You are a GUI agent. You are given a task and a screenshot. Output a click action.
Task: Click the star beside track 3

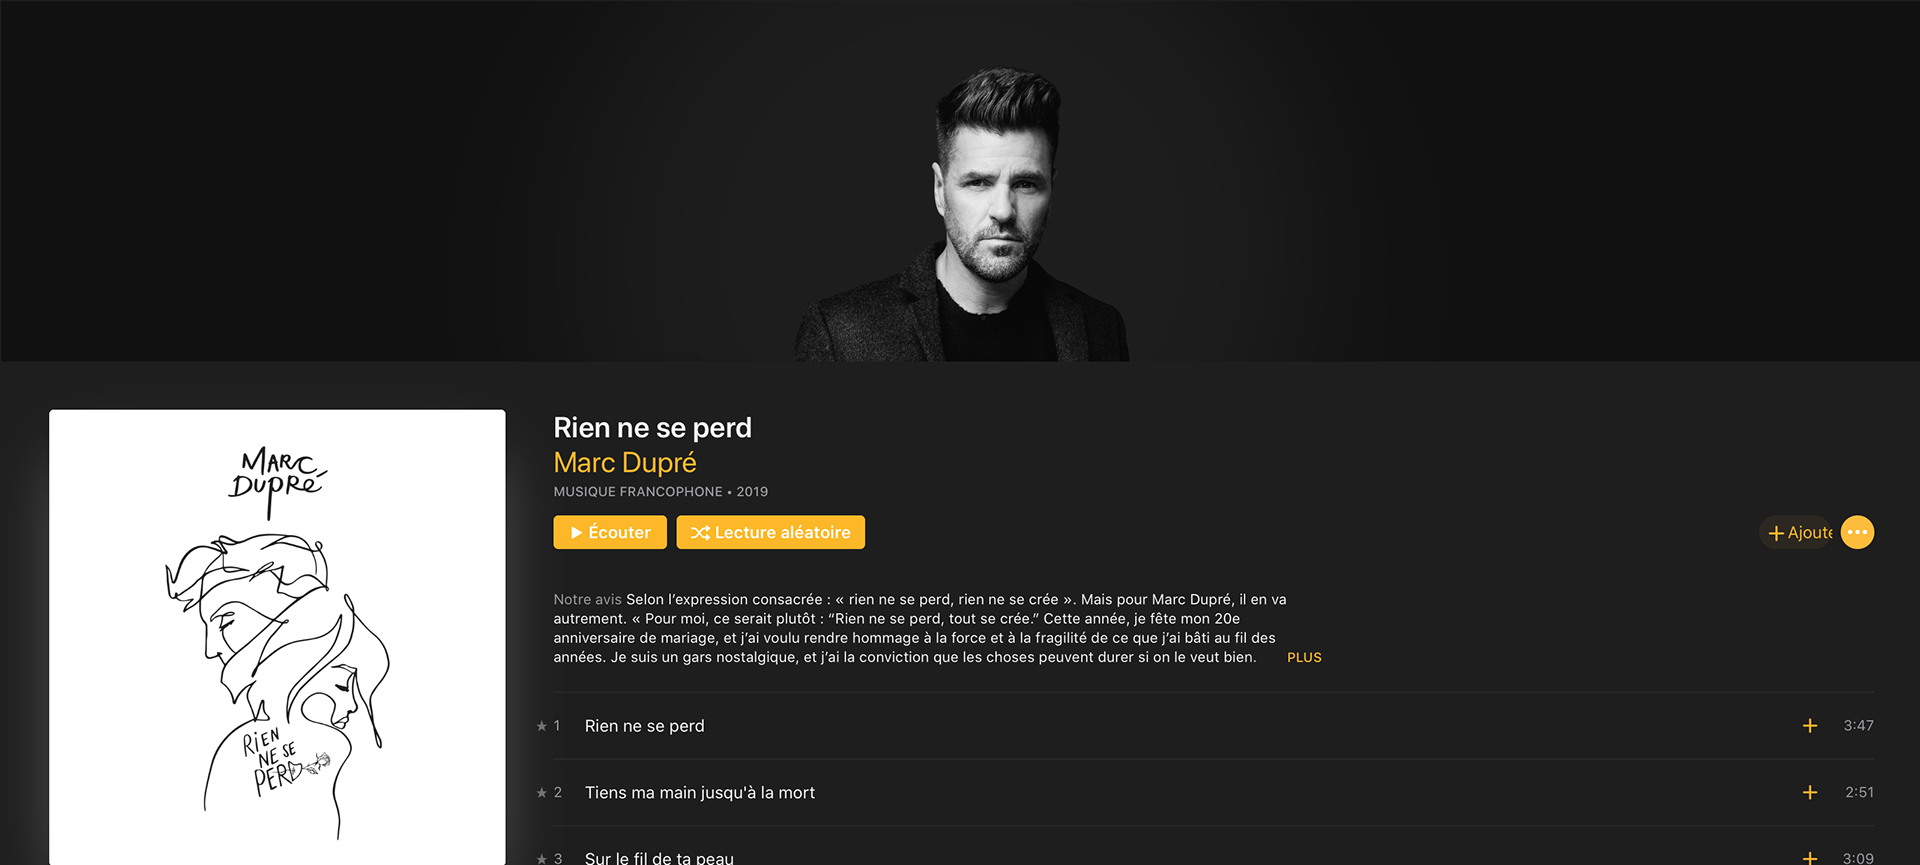click(x=542, y=858)
